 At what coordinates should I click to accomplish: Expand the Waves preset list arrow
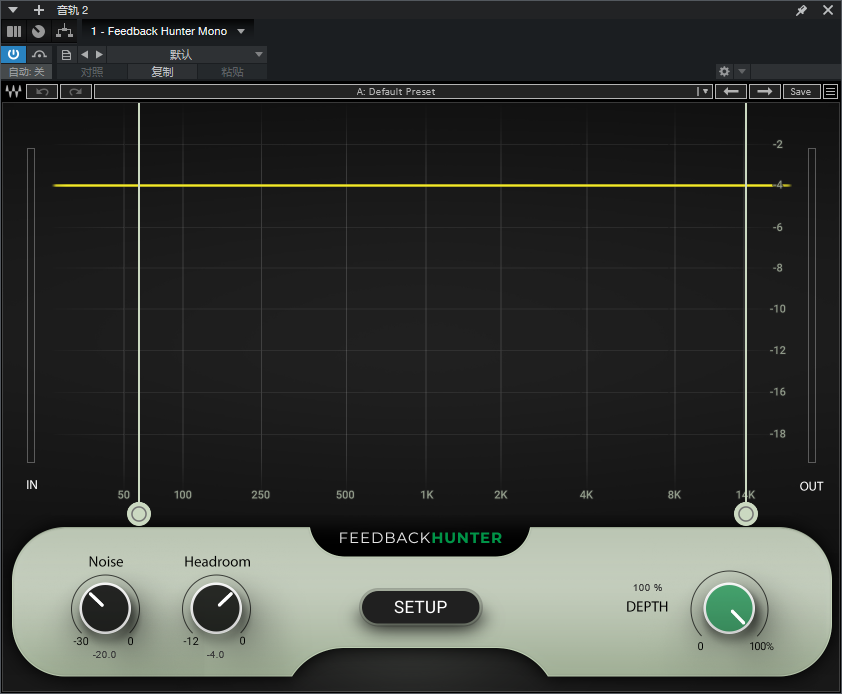click(x=704, y=91)
